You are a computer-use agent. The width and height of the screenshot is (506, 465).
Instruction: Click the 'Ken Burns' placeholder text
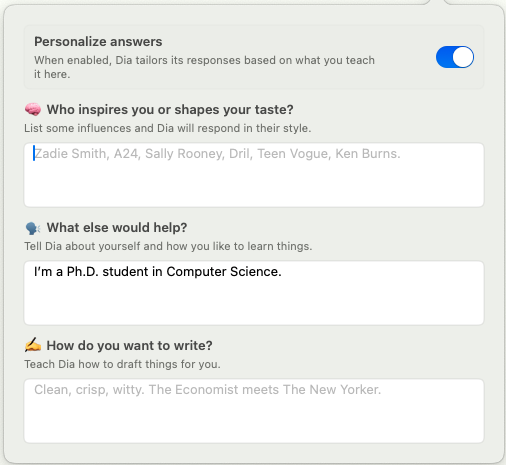pyautogui.click(x=368, y=154)
